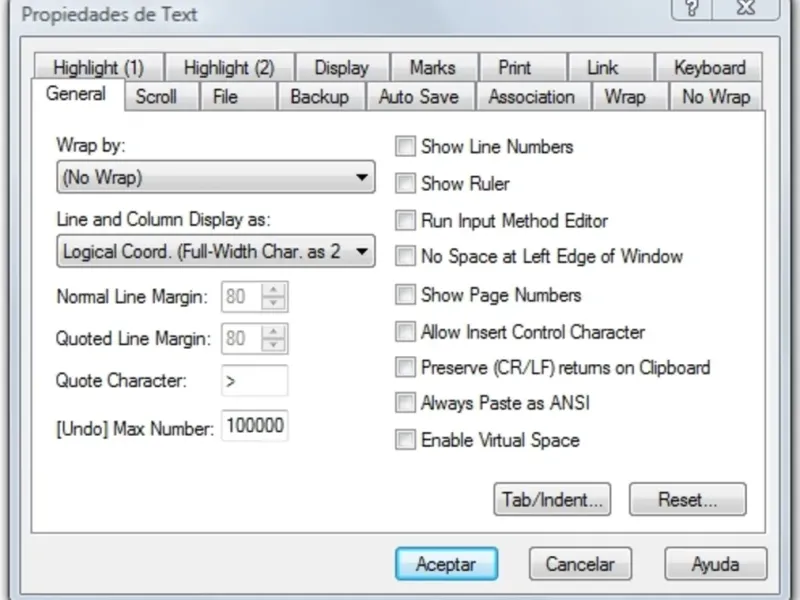Open the Highlight (2) tab
Image resolution: width=800 pixels, height=600 pixels.
click(230, 67)
